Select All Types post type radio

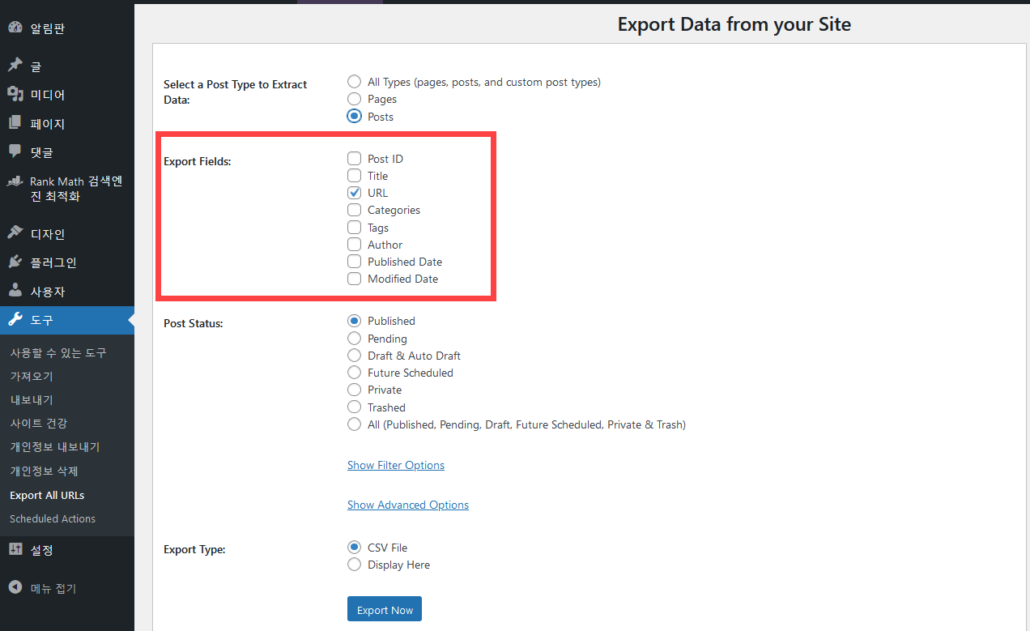[x=354, y=81]
